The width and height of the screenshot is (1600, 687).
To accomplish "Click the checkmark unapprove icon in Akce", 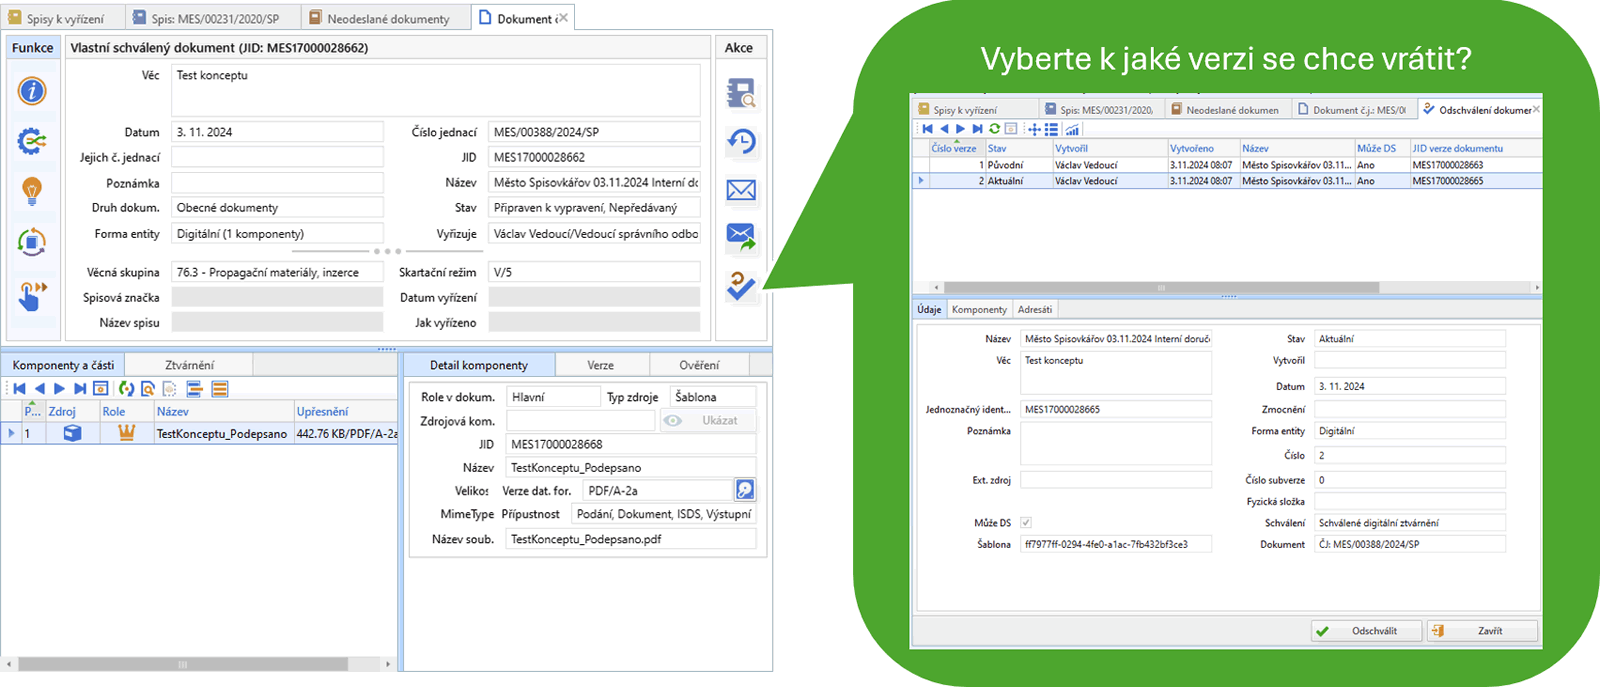I will coord(741,287).
